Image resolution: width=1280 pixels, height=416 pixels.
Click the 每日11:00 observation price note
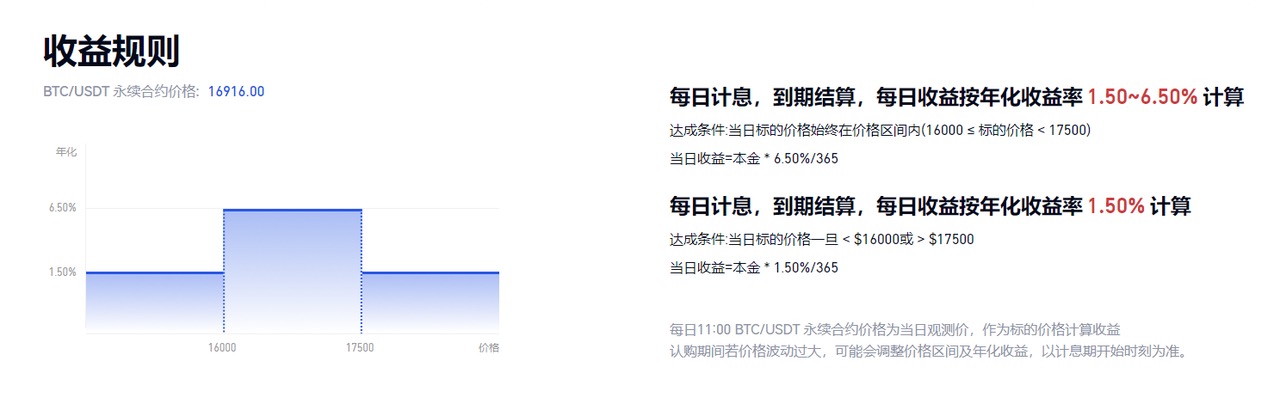point(894,328)
